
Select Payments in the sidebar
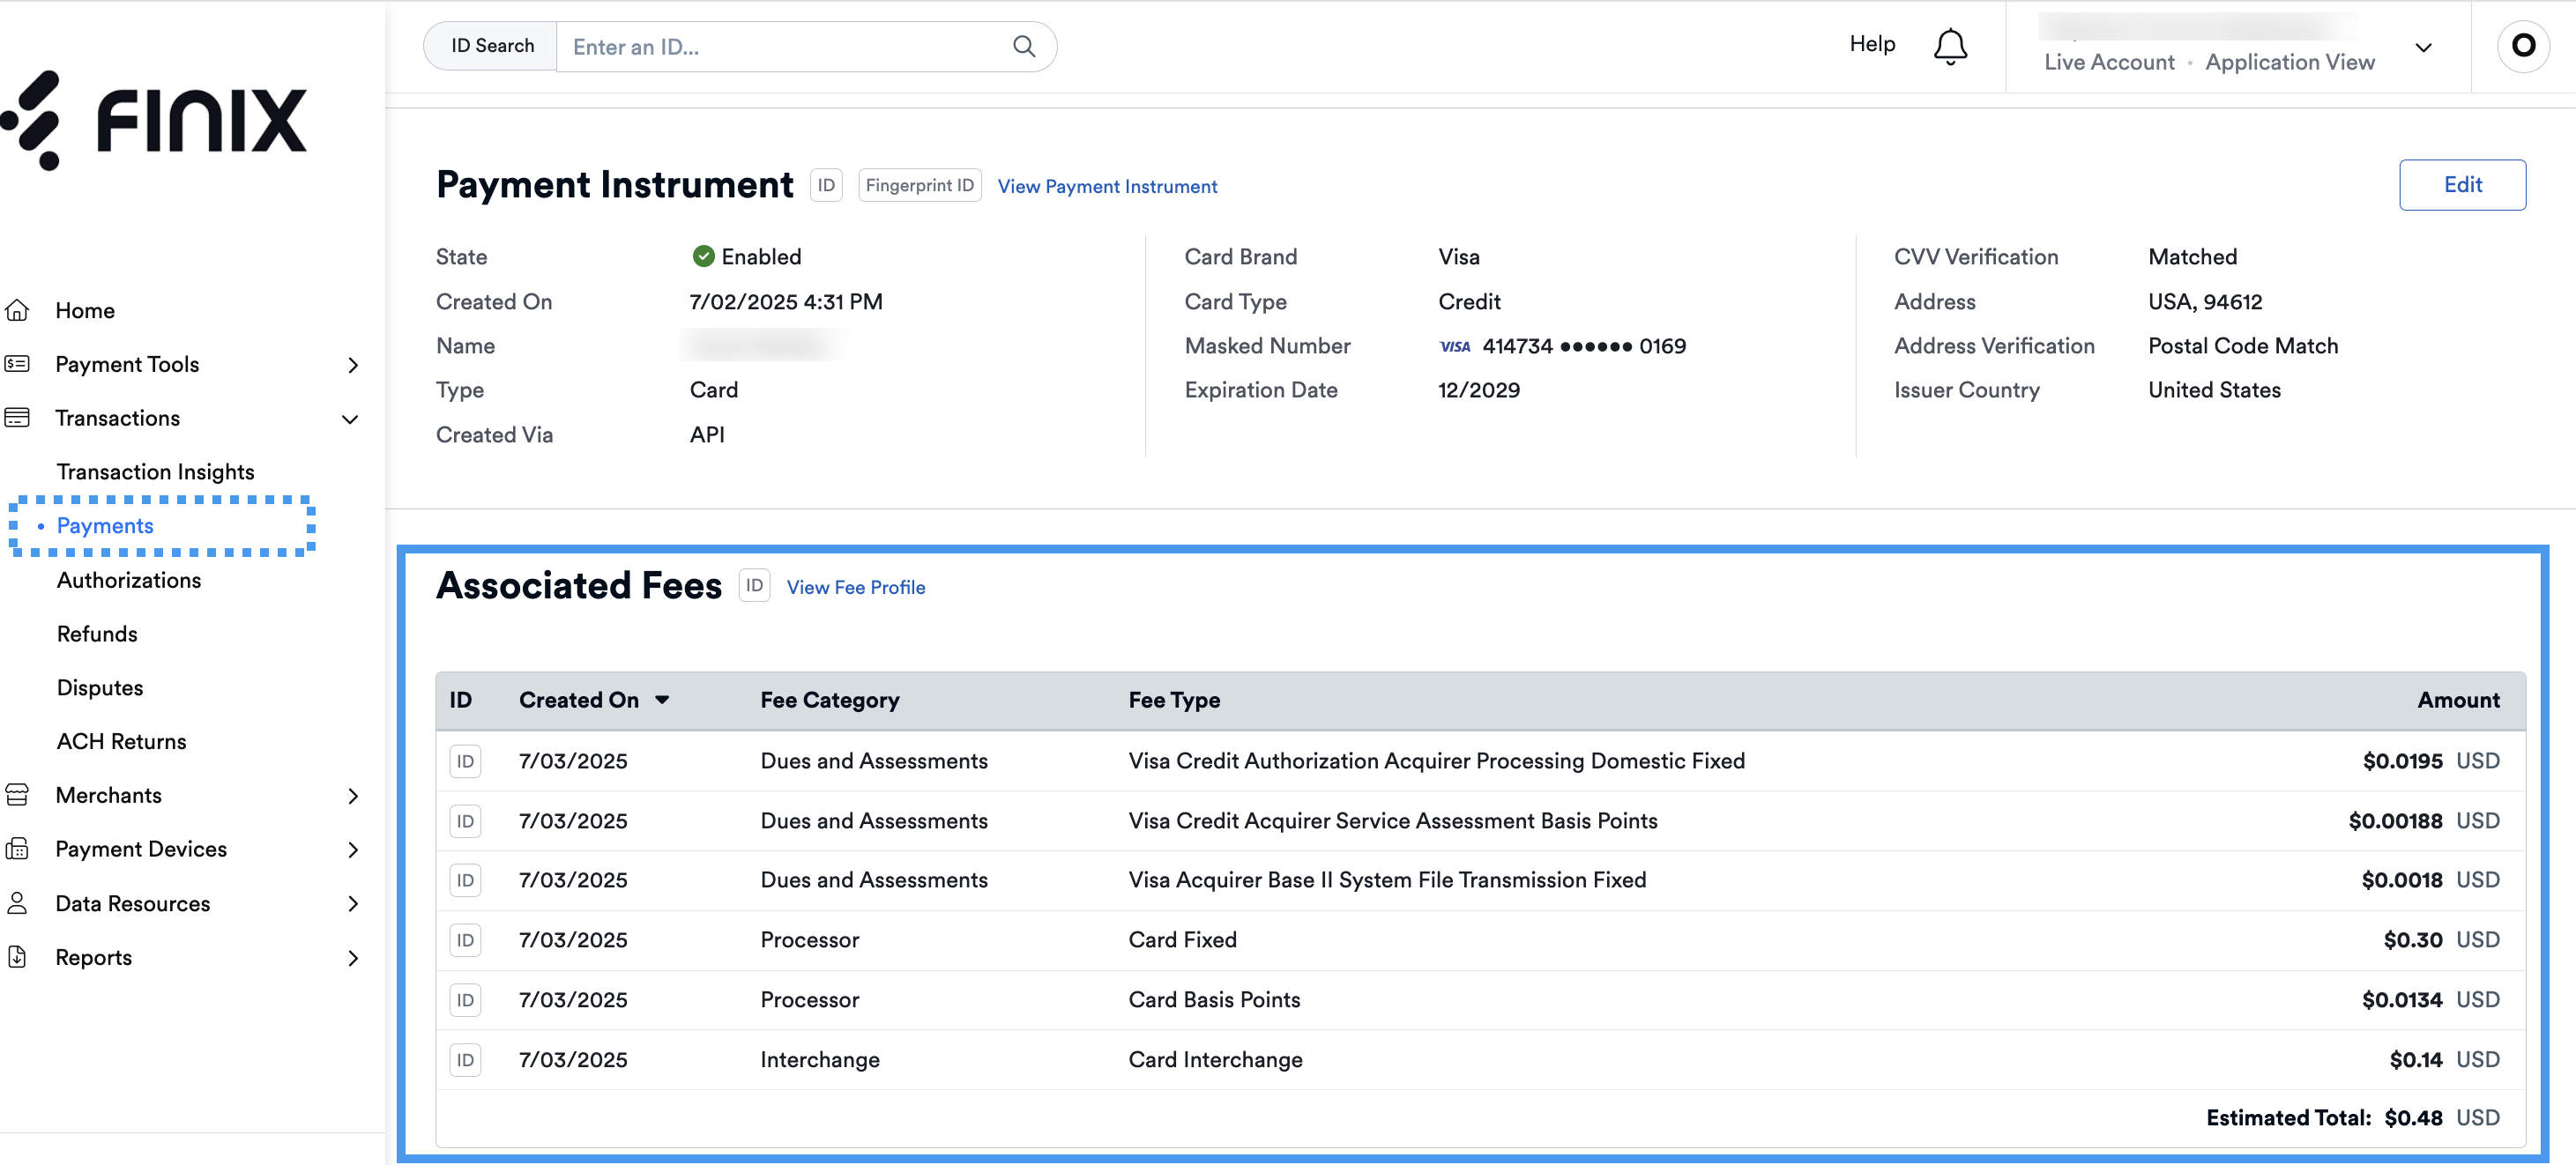tap(105, 525)
